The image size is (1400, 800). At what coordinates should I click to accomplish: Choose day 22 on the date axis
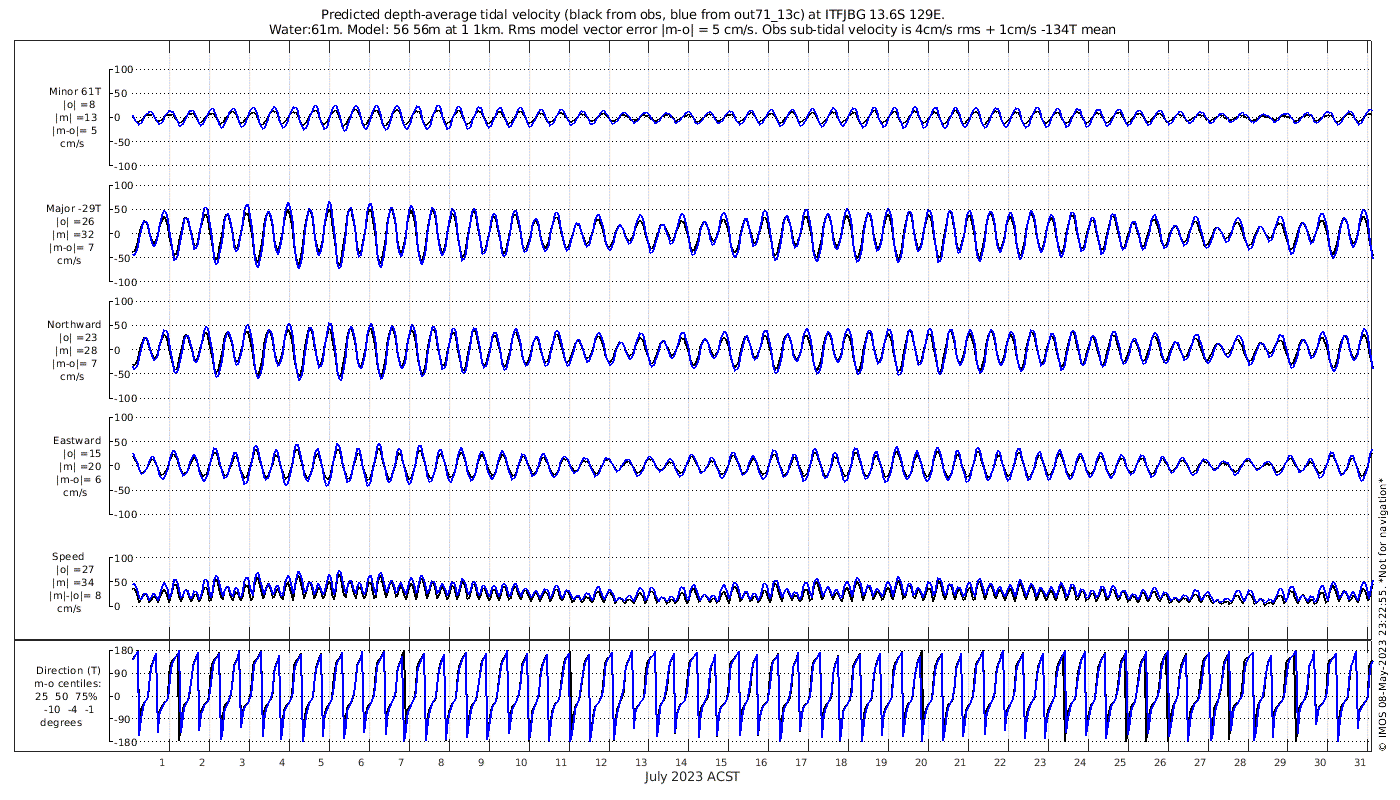point(1000,762)
